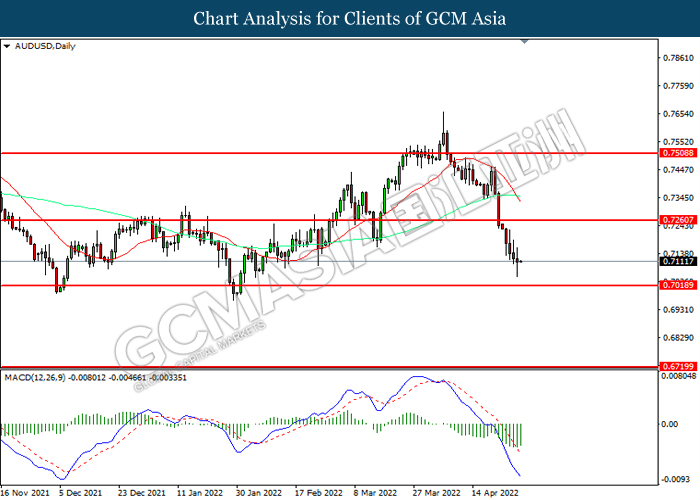Click the 14 Apr 2022 date label
The height and width of the screenshot is (500, 700).
[x=495, y=493]
